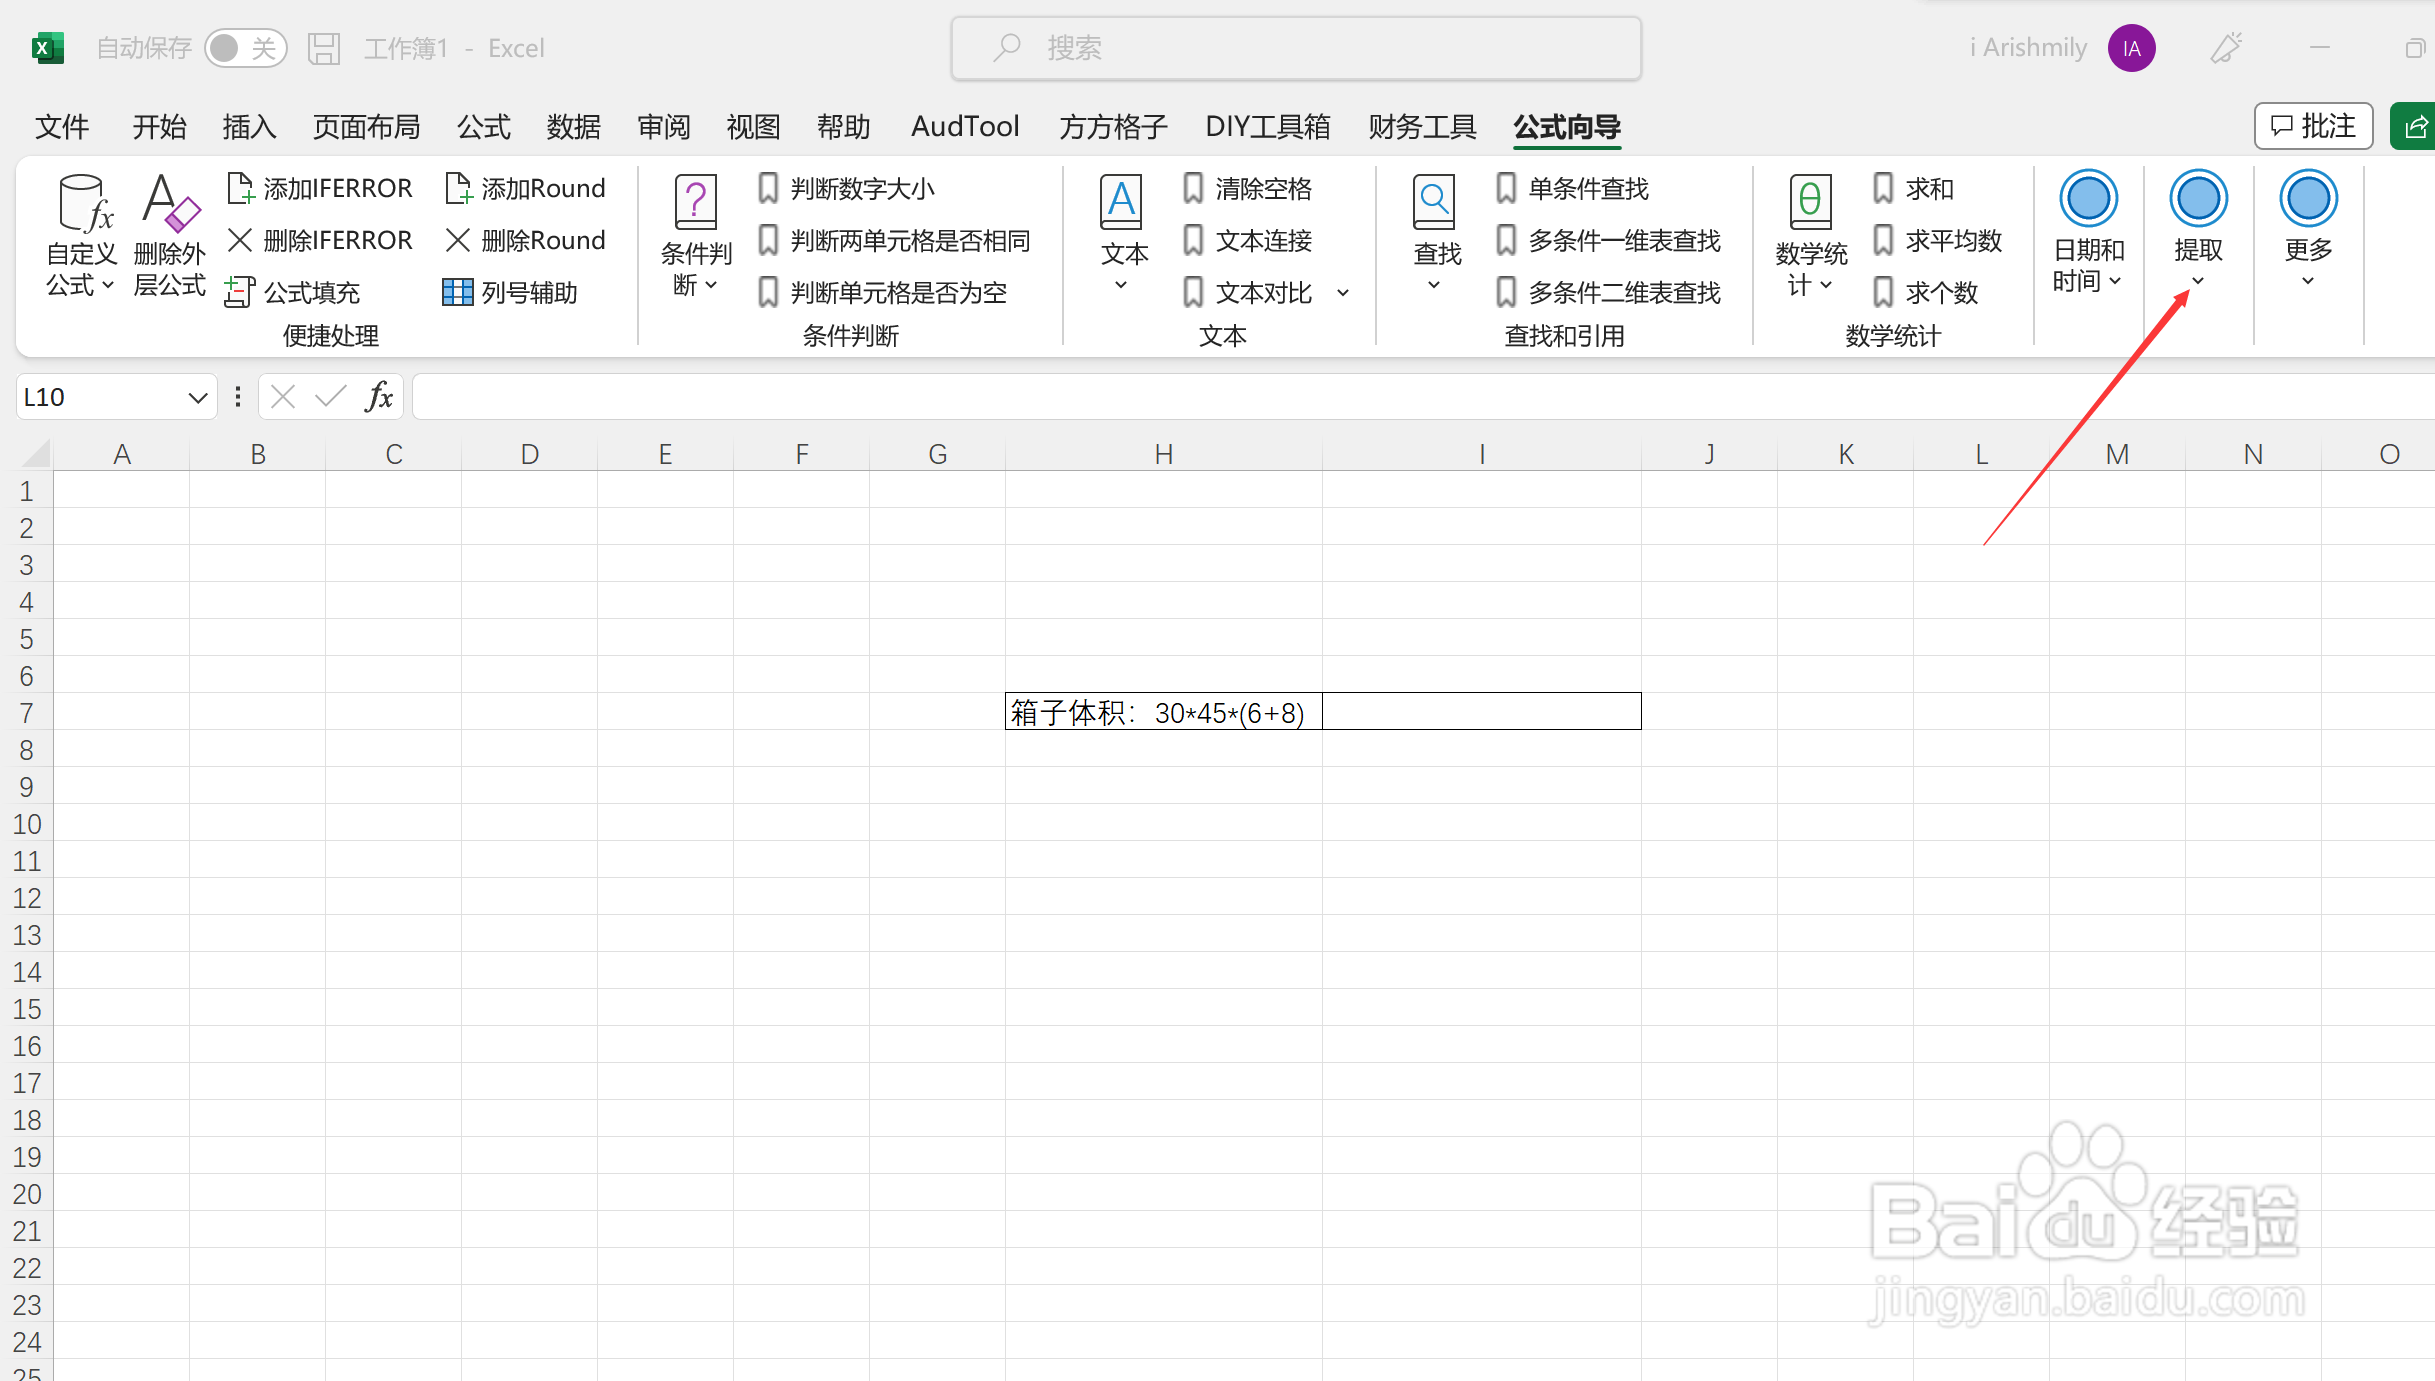This screenshot has width=2435, height=1381.
Task: Open the 日期和时间 dropdown
Action: point(2088,232)
